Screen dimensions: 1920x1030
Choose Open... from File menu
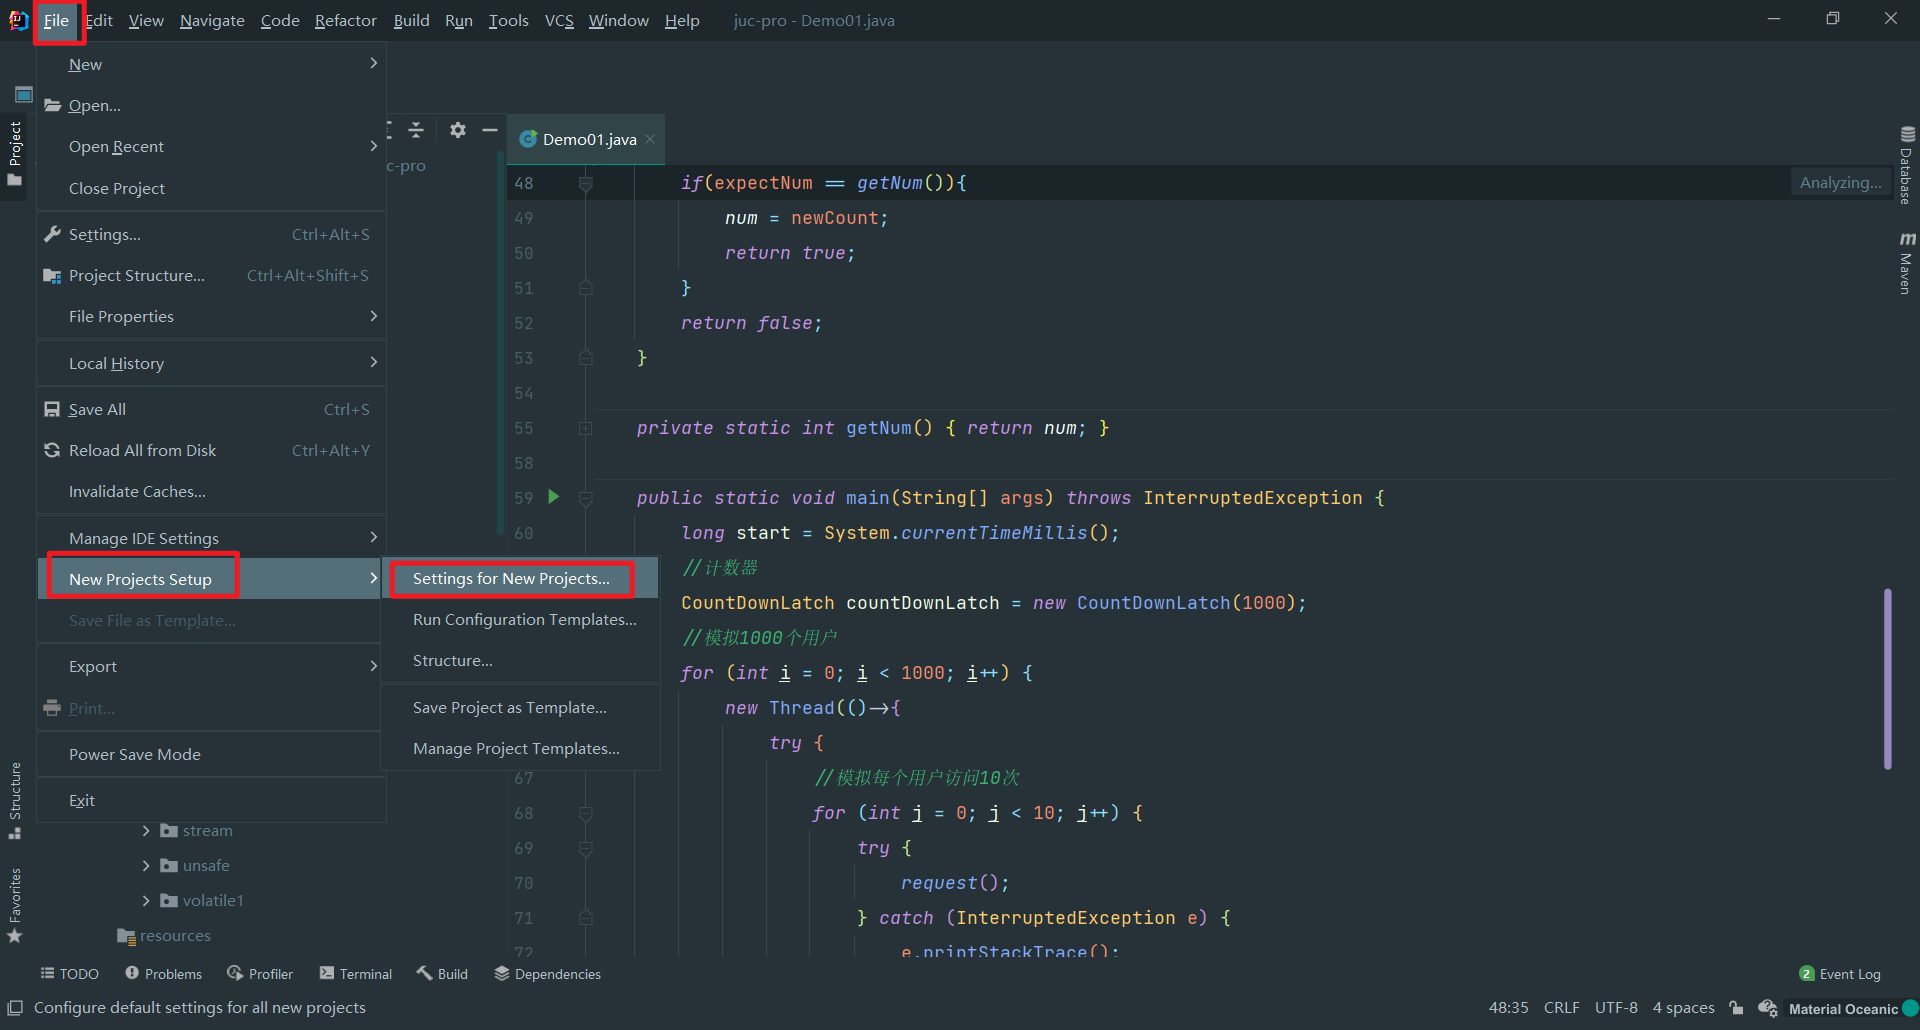(x=212, y=105)
